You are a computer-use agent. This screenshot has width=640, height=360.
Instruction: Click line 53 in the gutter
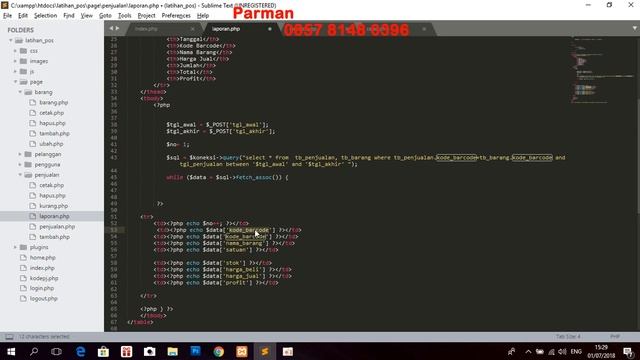tap(113, 230)
